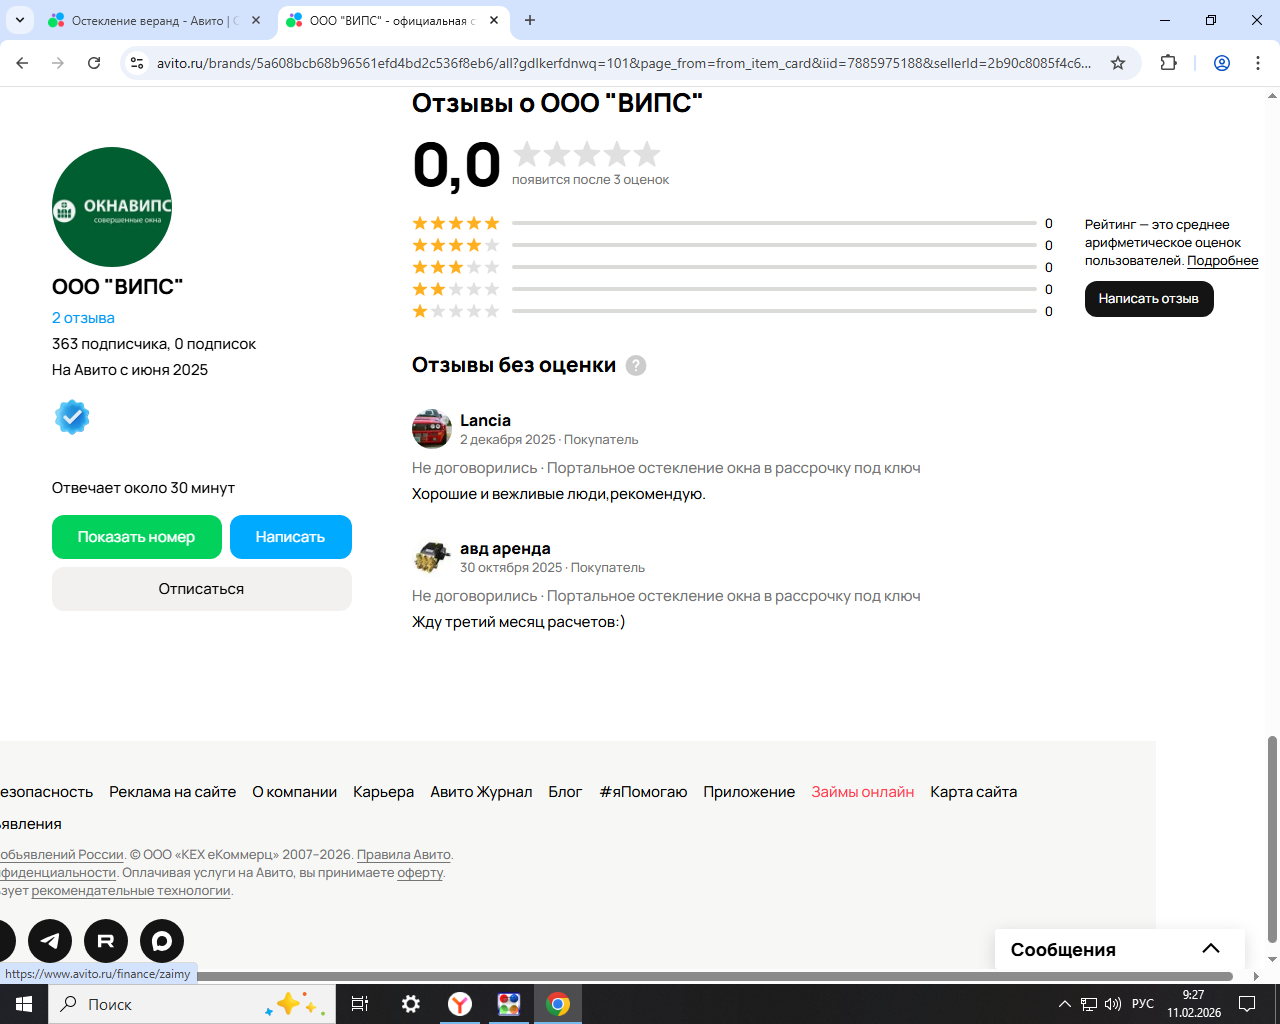Open Блог footer link
The image size is (1280, 1024).
(565, 792)
